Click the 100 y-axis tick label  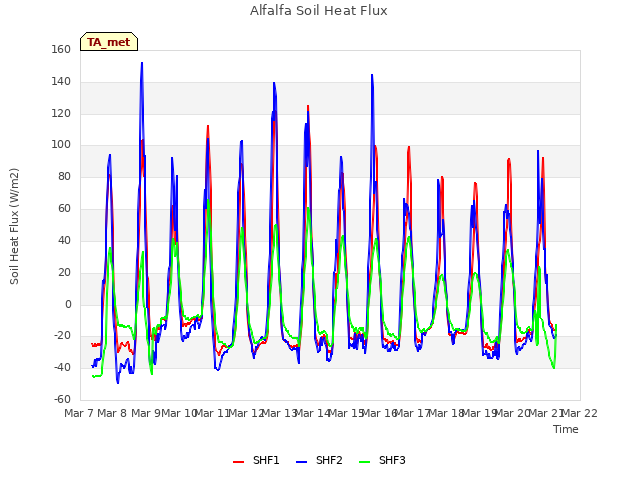pos(61,144)
